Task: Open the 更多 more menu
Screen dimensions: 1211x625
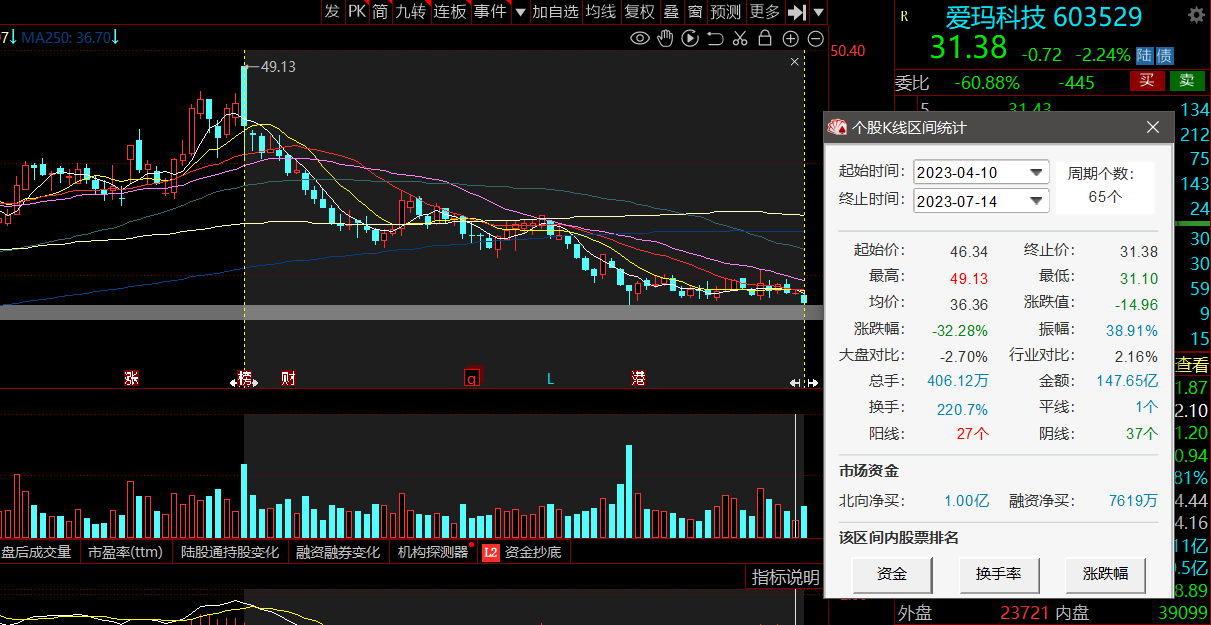Action: (x=764, y=12)
